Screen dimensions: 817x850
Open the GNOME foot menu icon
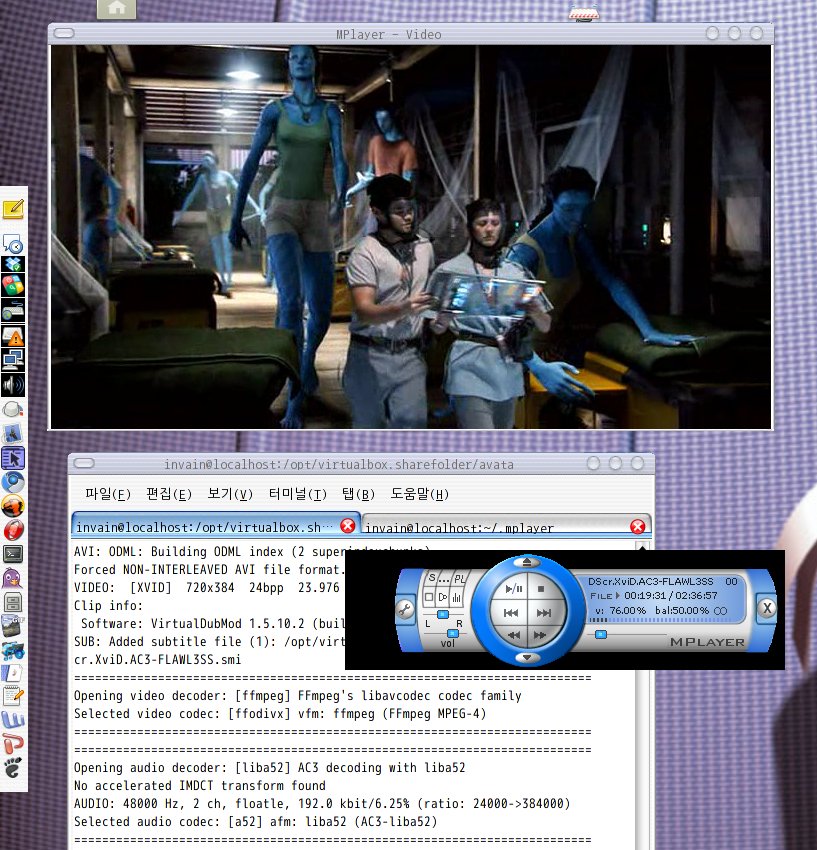[x=13, y=768]
